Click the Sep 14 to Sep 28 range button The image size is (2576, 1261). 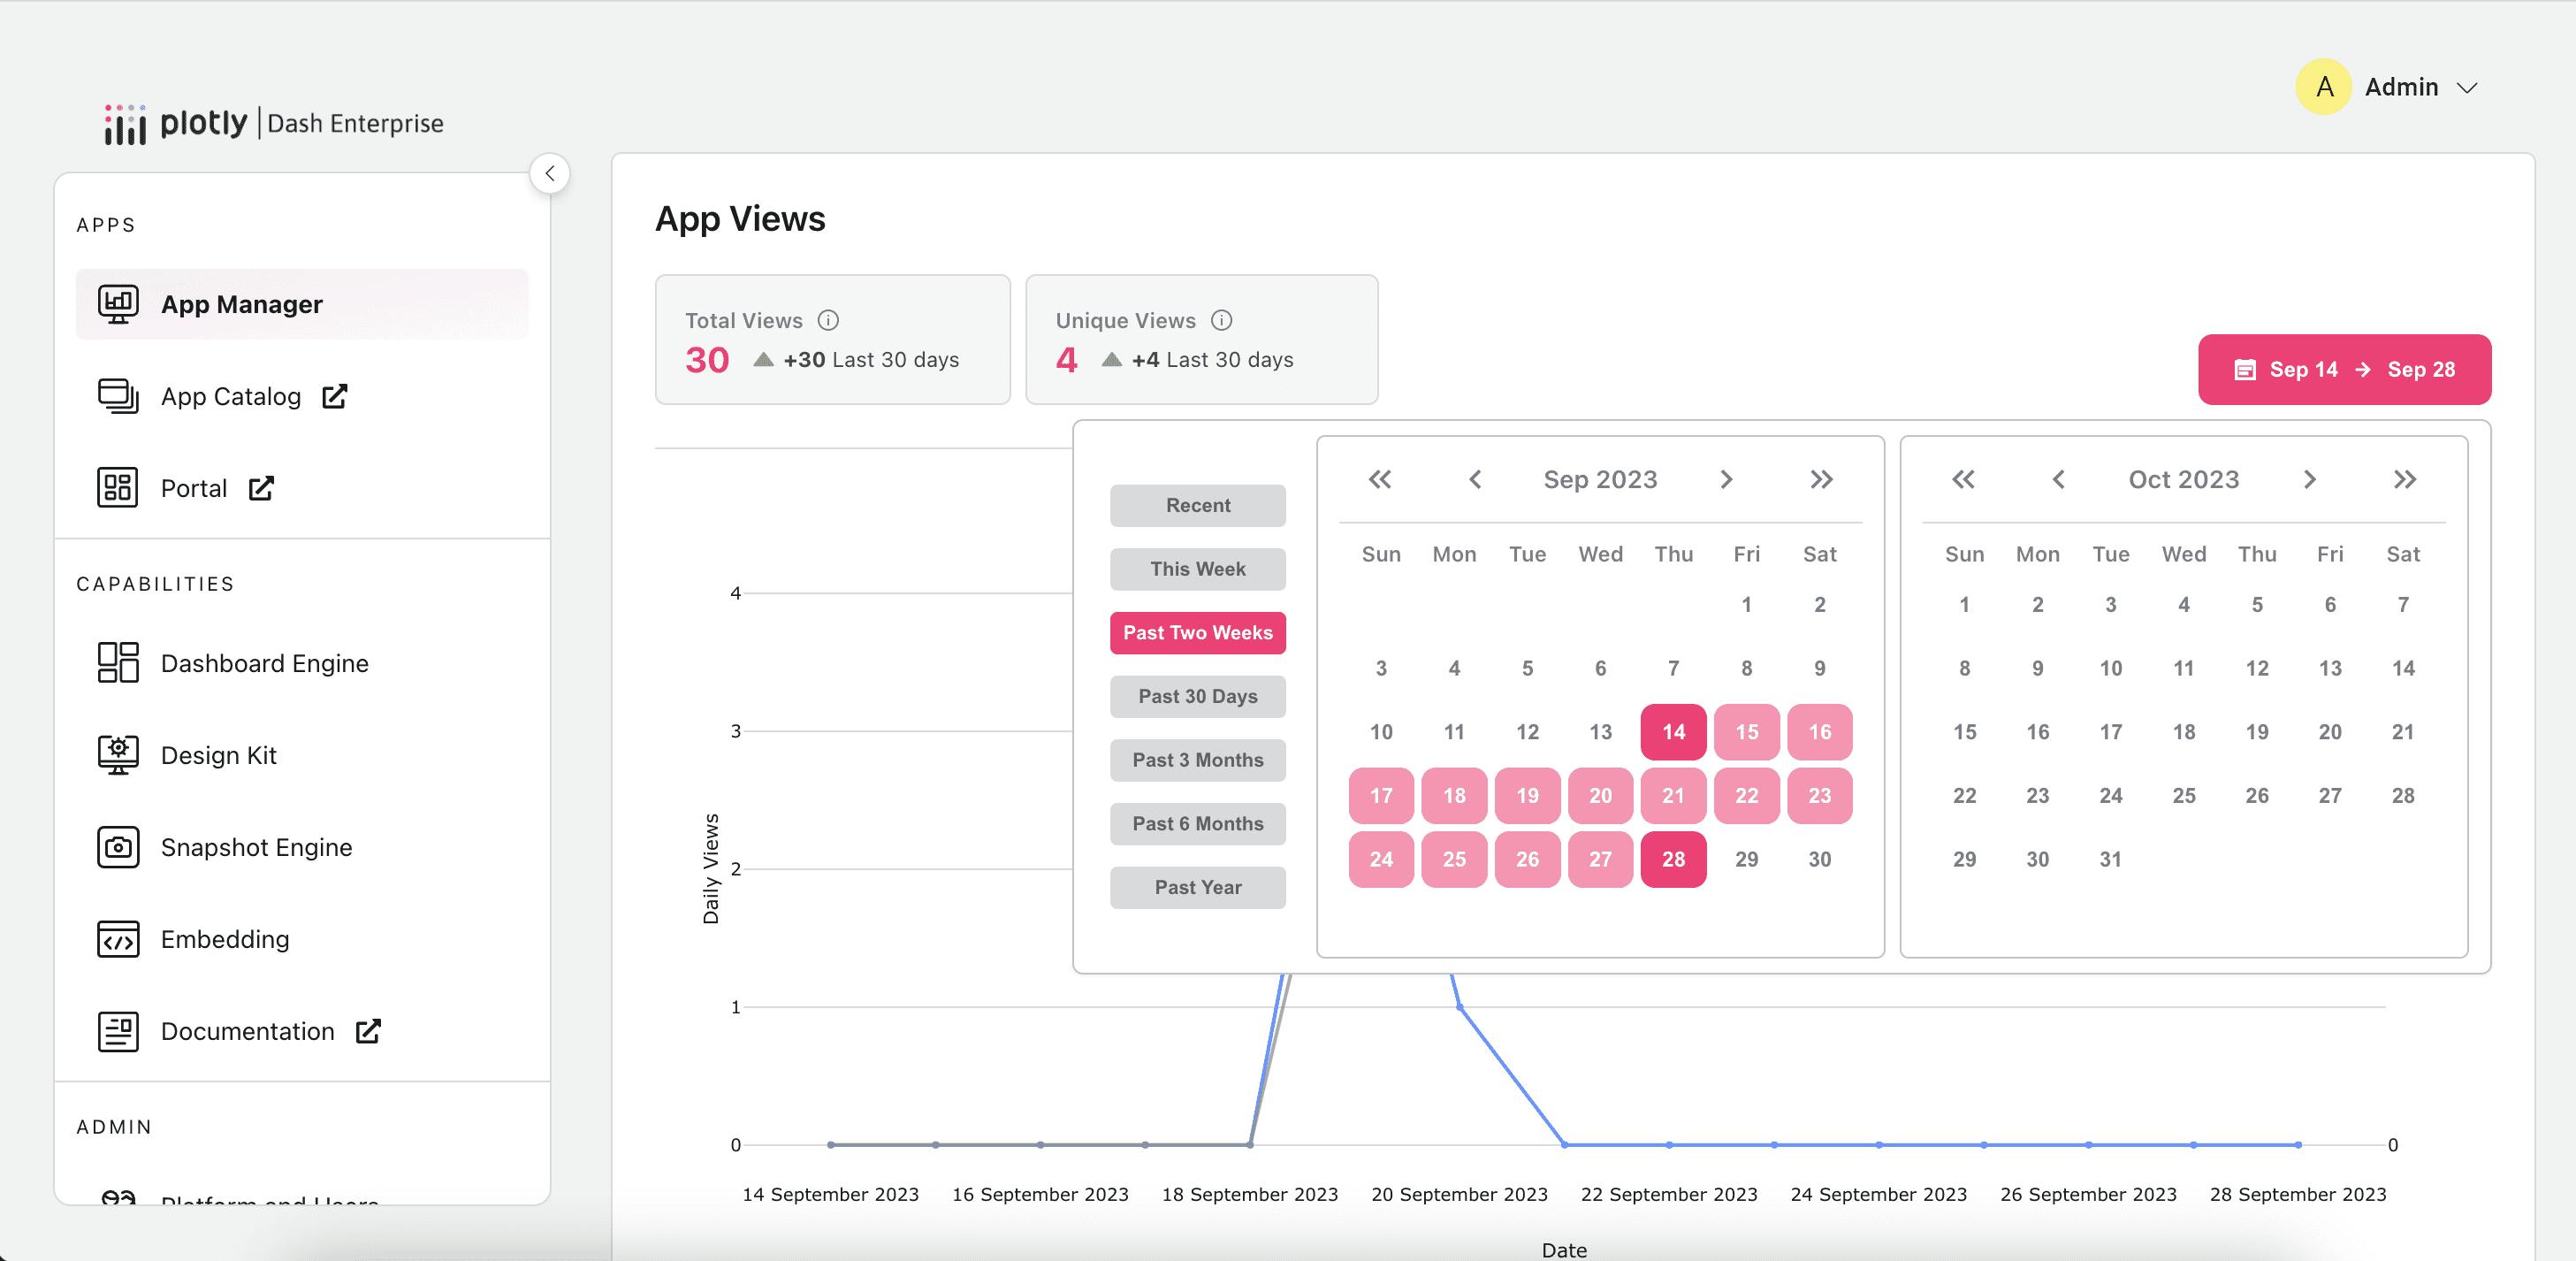coord(2344,369)
